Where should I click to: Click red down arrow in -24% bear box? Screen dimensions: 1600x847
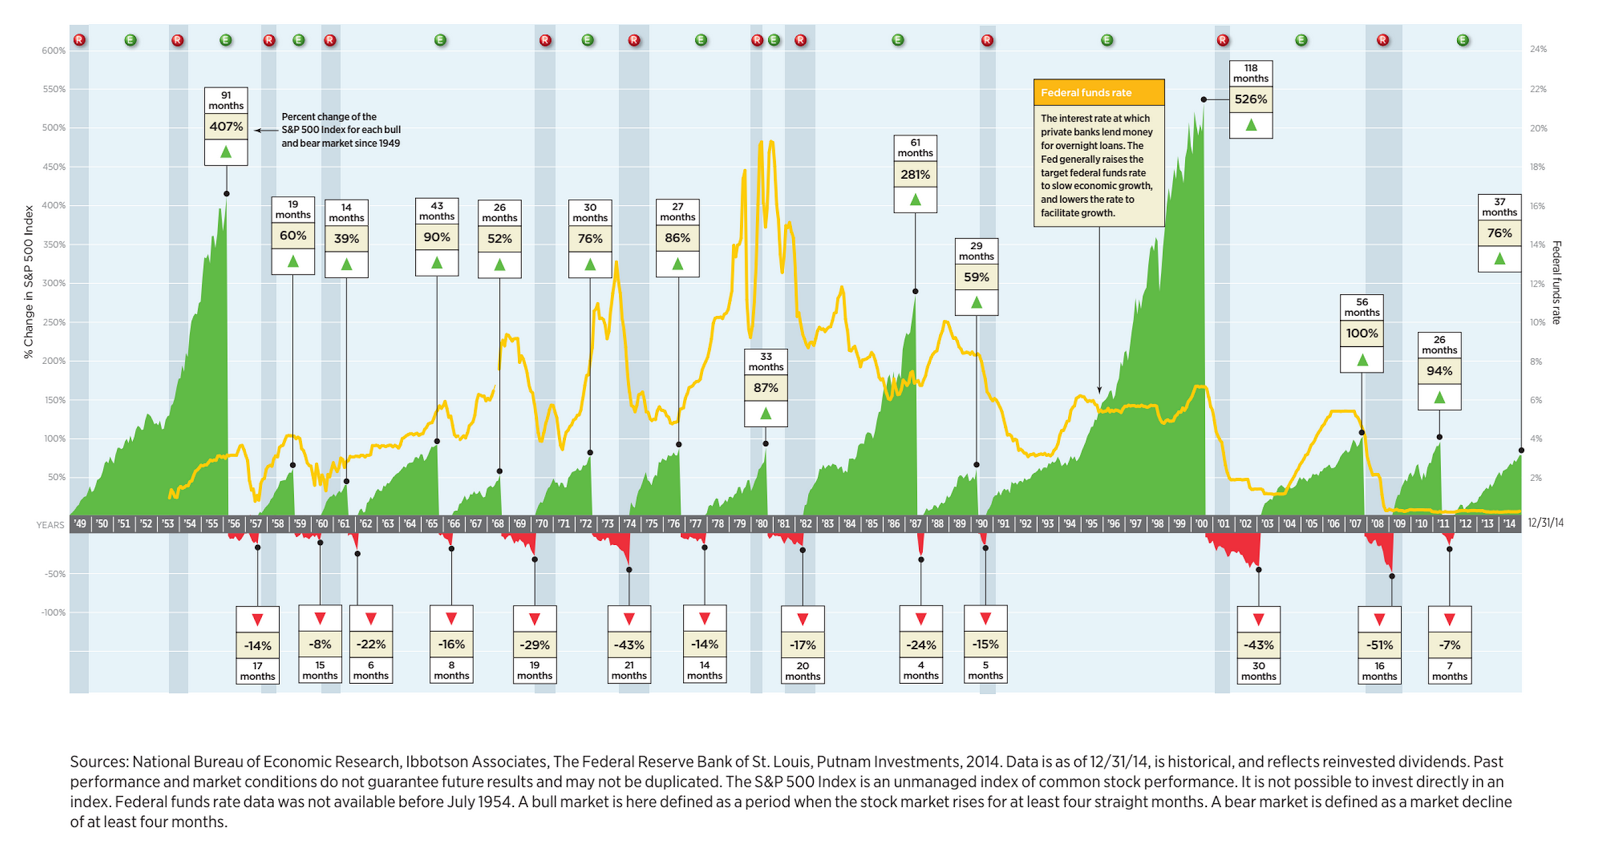[921, 619]
